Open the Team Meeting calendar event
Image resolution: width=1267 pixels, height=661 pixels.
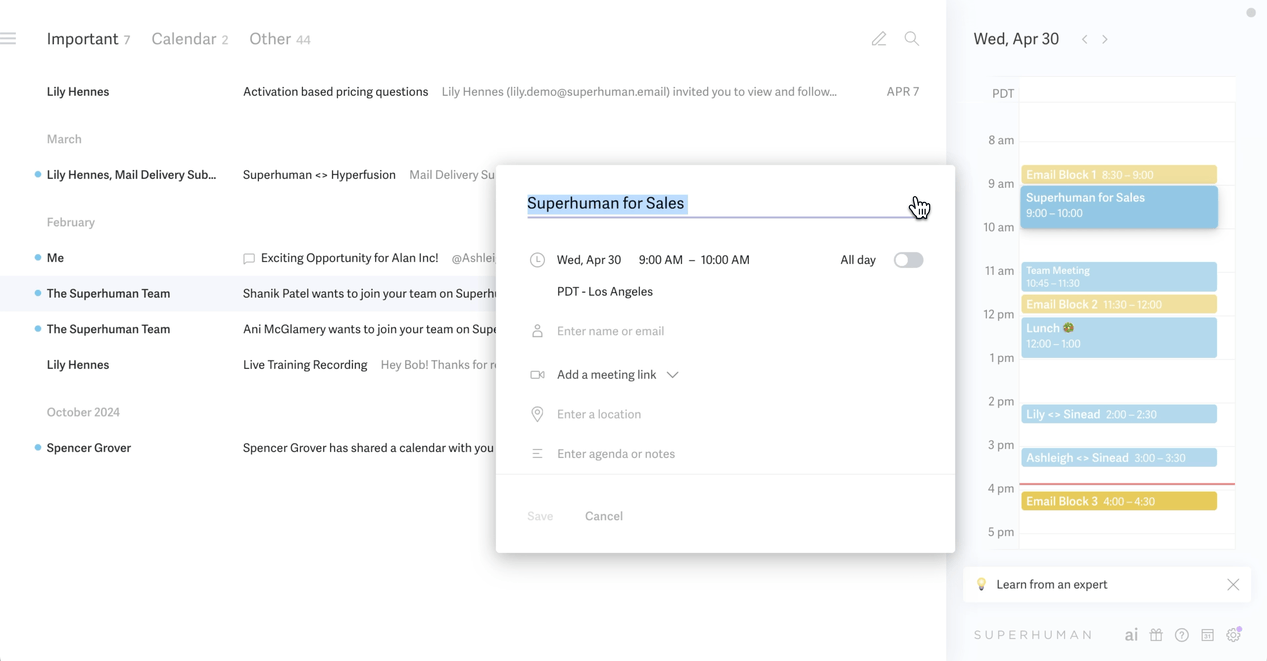coord(1119,277)
